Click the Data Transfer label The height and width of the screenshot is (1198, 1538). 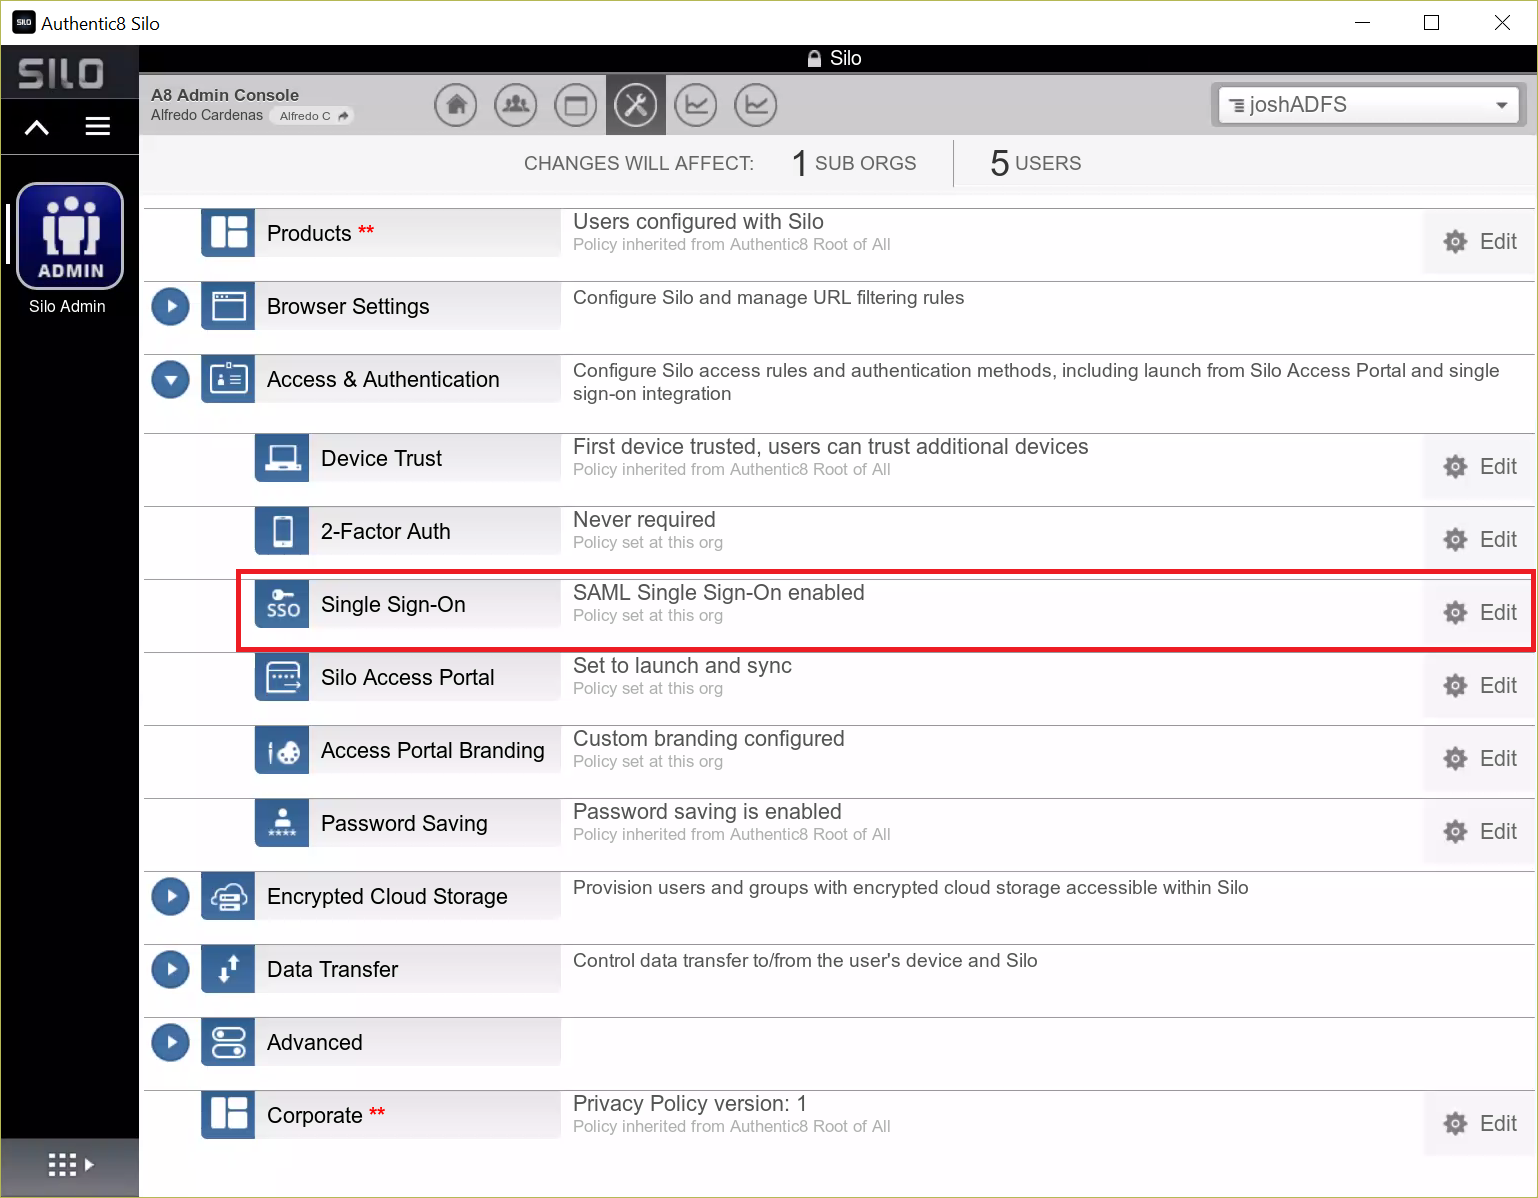point(332,970)
